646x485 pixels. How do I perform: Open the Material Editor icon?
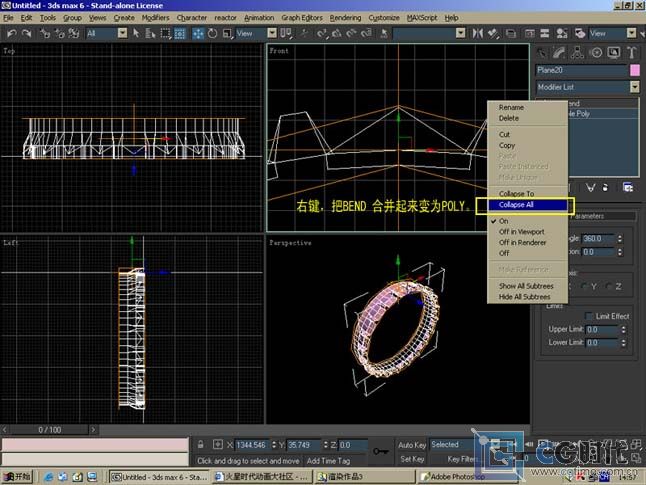click(x=562, y=33)
